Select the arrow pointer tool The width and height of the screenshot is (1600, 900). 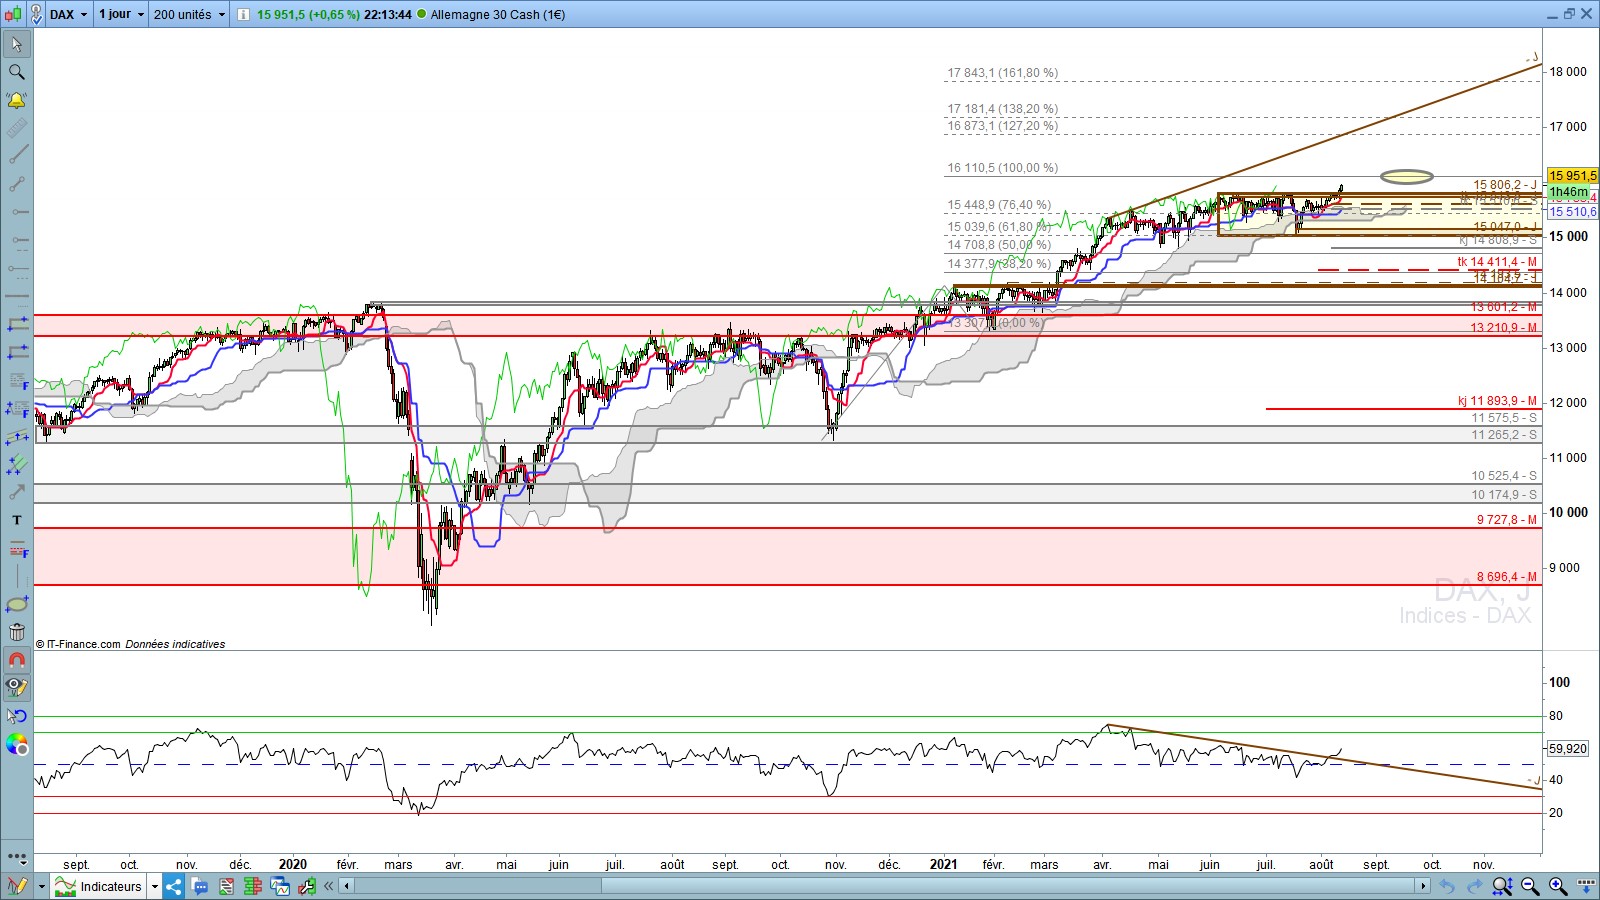click(x=17, y=44)
